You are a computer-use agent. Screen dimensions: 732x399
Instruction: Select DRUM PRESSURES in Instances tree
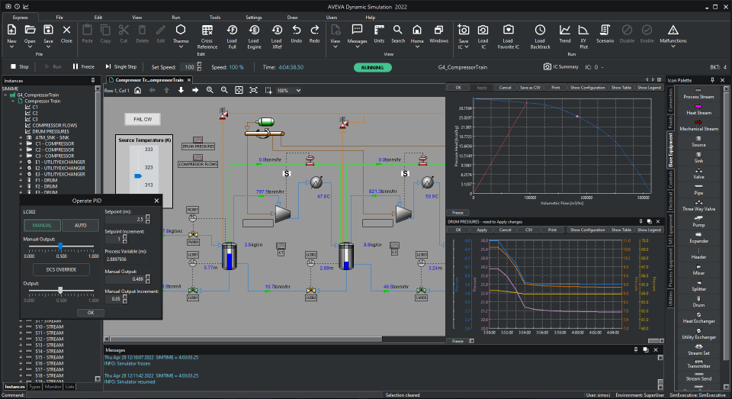point(50,131)
